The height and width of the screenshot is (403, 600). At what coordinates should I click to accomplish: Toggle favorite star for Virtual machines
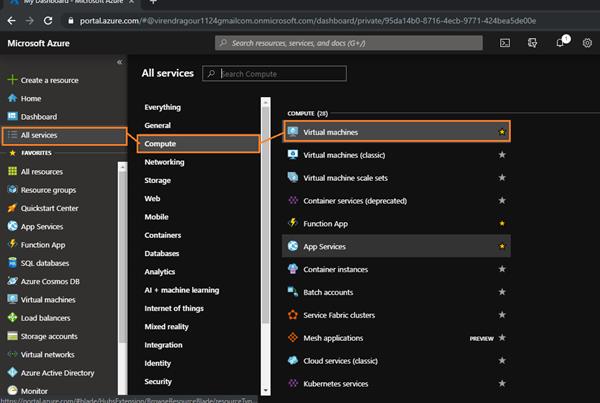502,132
